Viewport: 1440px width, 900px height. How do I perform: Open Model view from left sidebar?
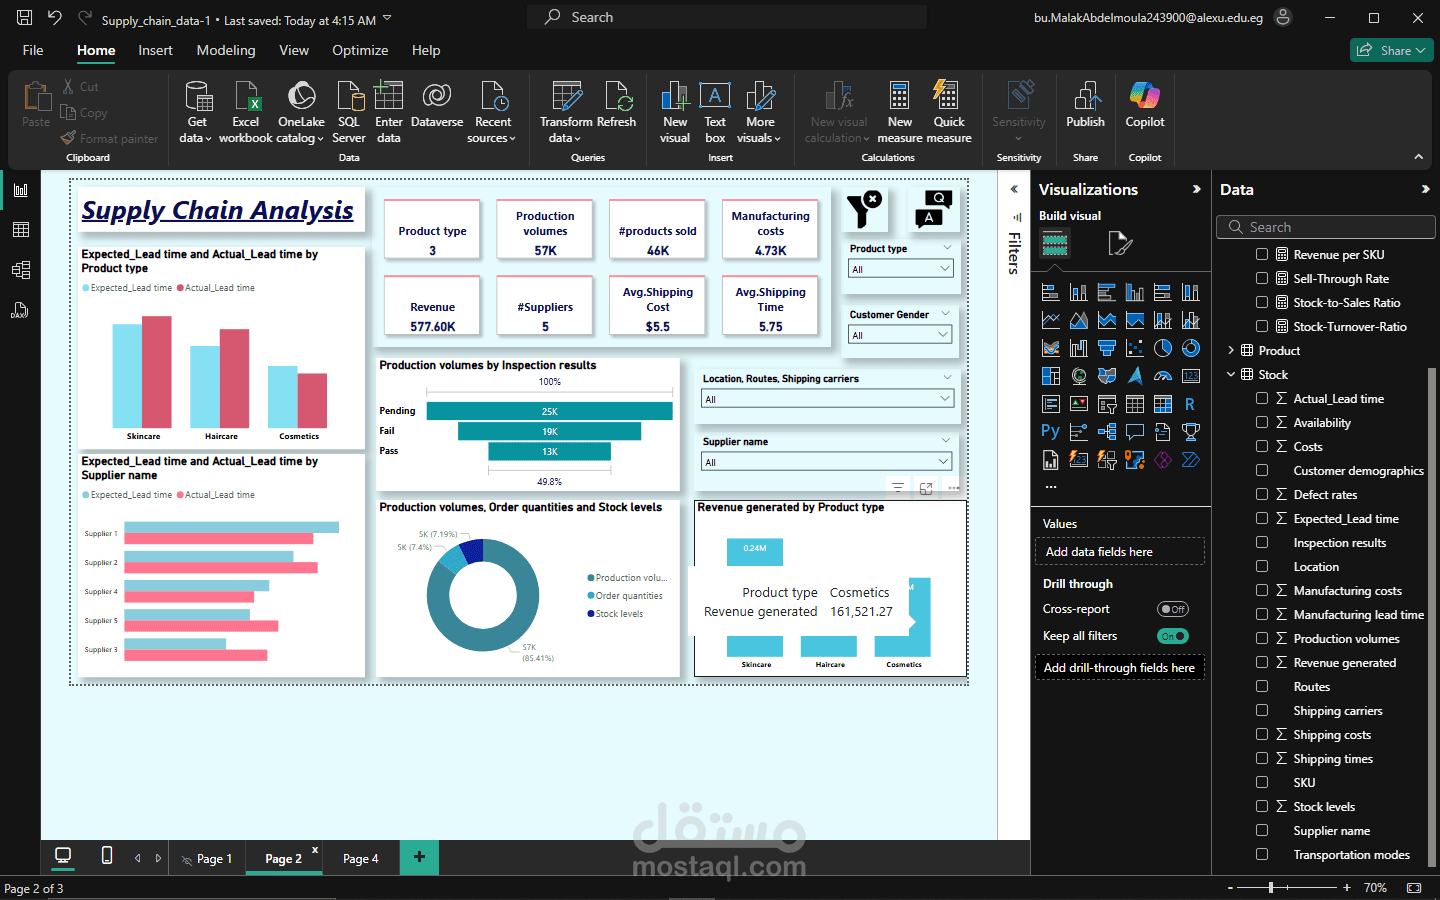(20, 270)
